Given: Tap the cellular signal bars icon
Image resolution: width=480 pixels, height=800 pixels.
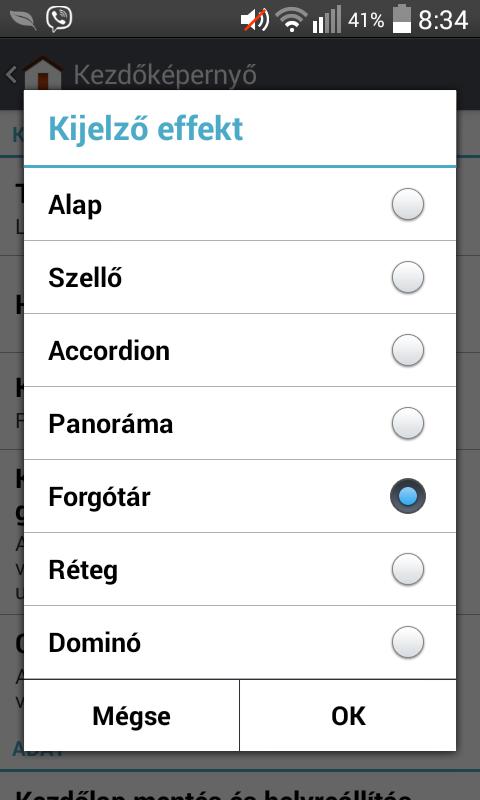Looking at the screenshot, I should click(x=326, y=20).
